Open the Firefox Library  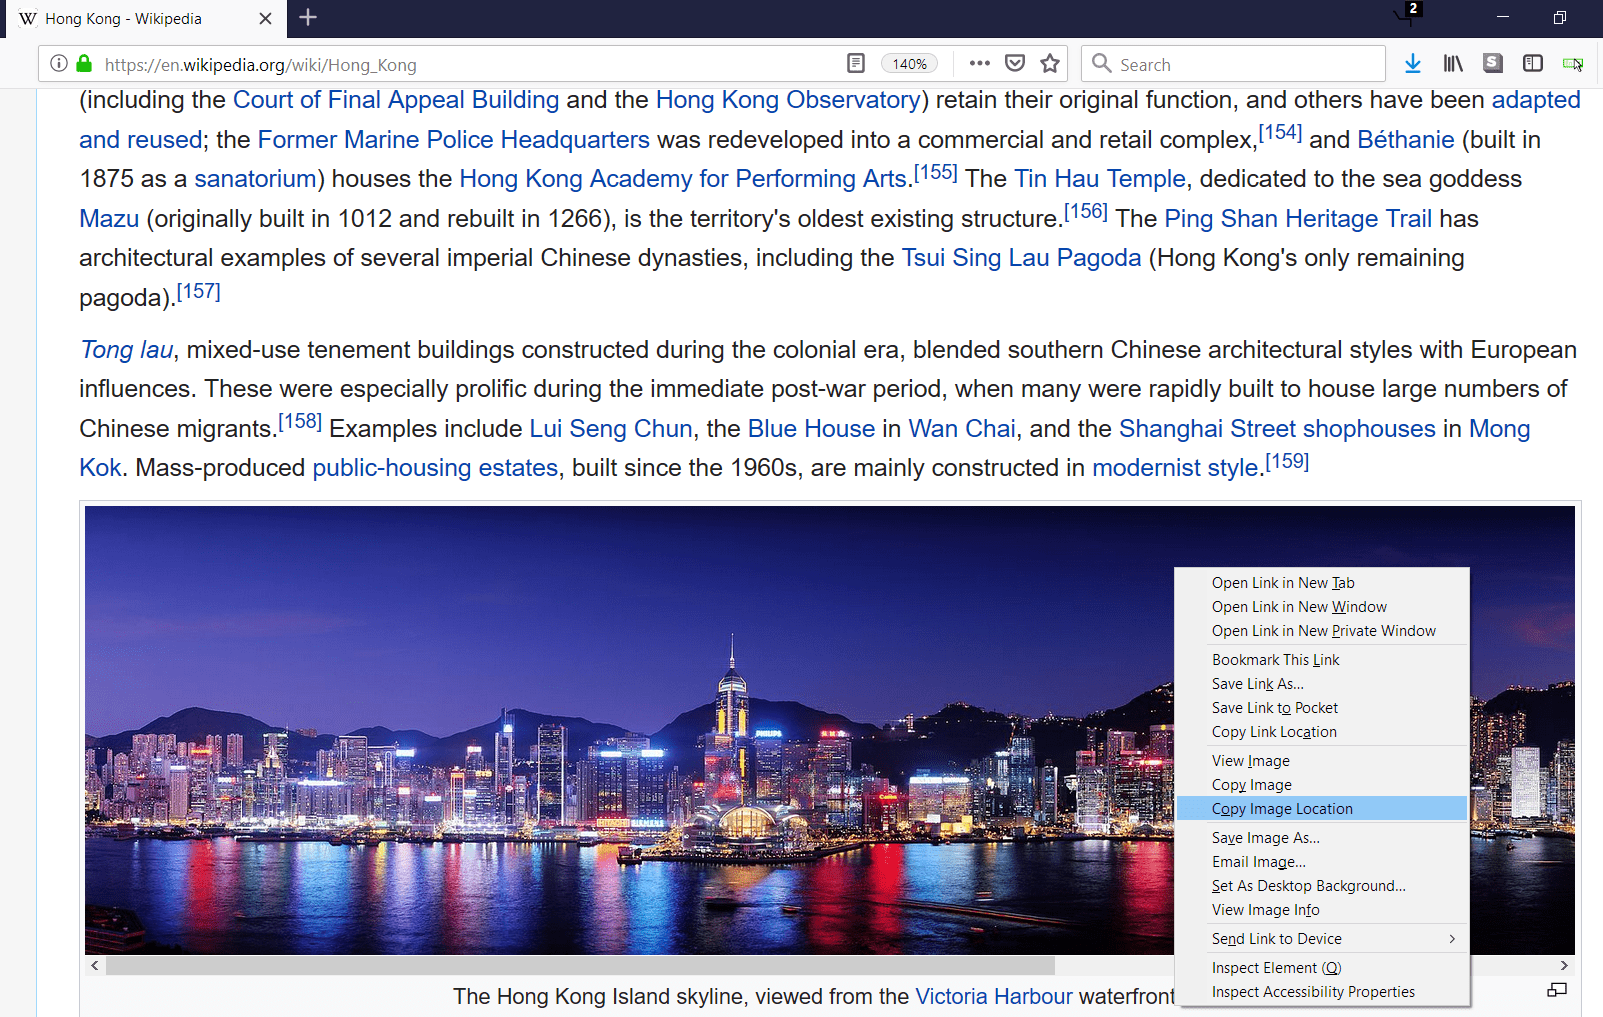point(1453,63)
